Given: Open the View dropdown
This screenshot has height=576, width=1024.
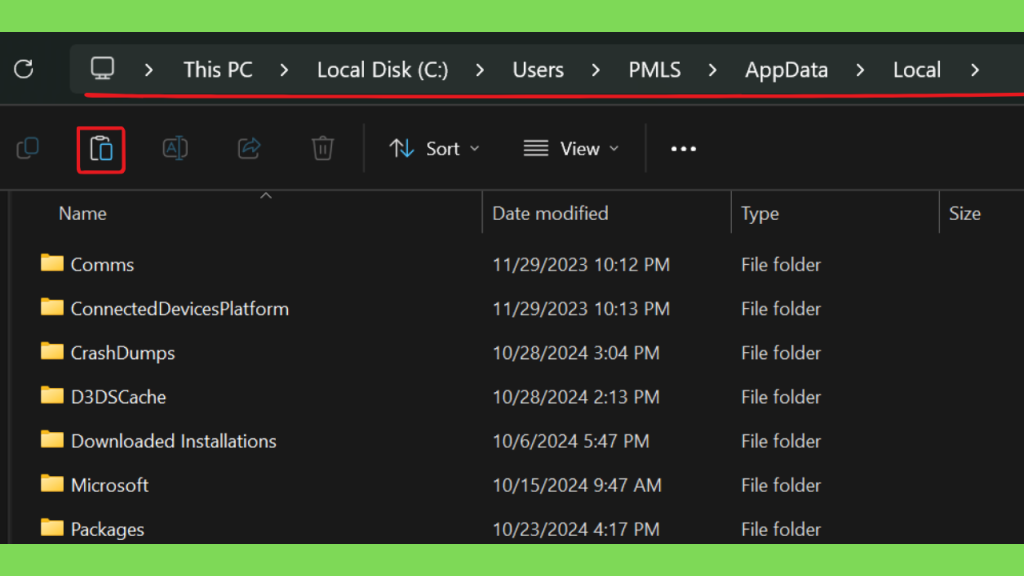Looking at the screenshot, I should [x=571, y=149].
